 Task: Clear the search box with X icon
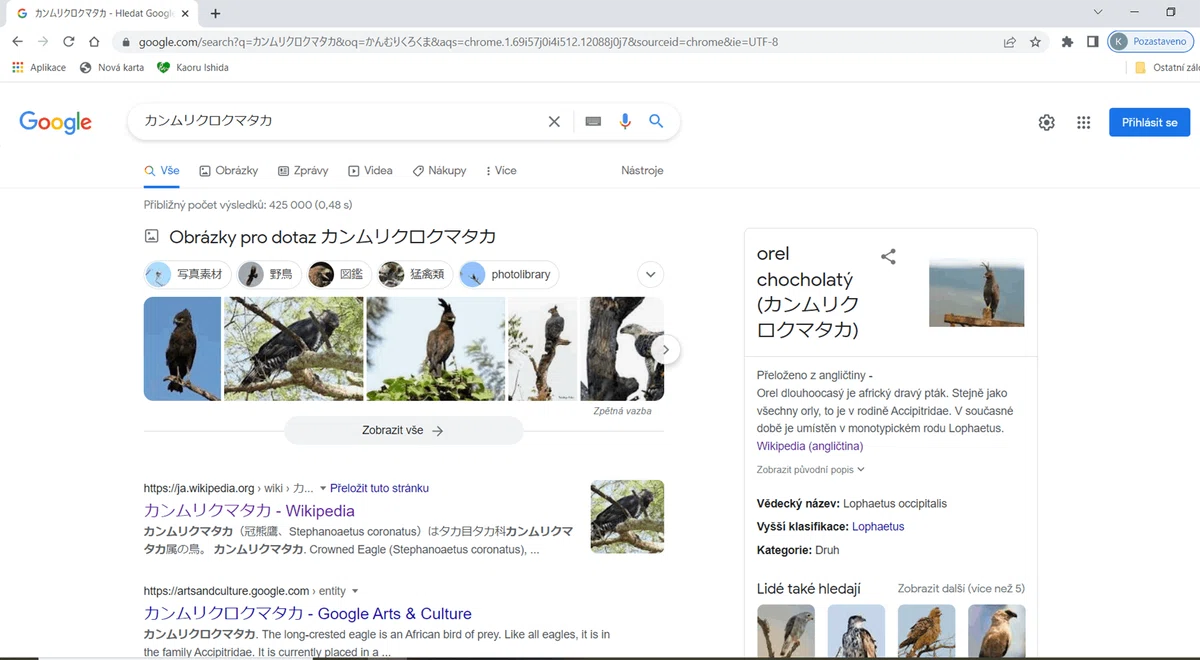point(554,121)
